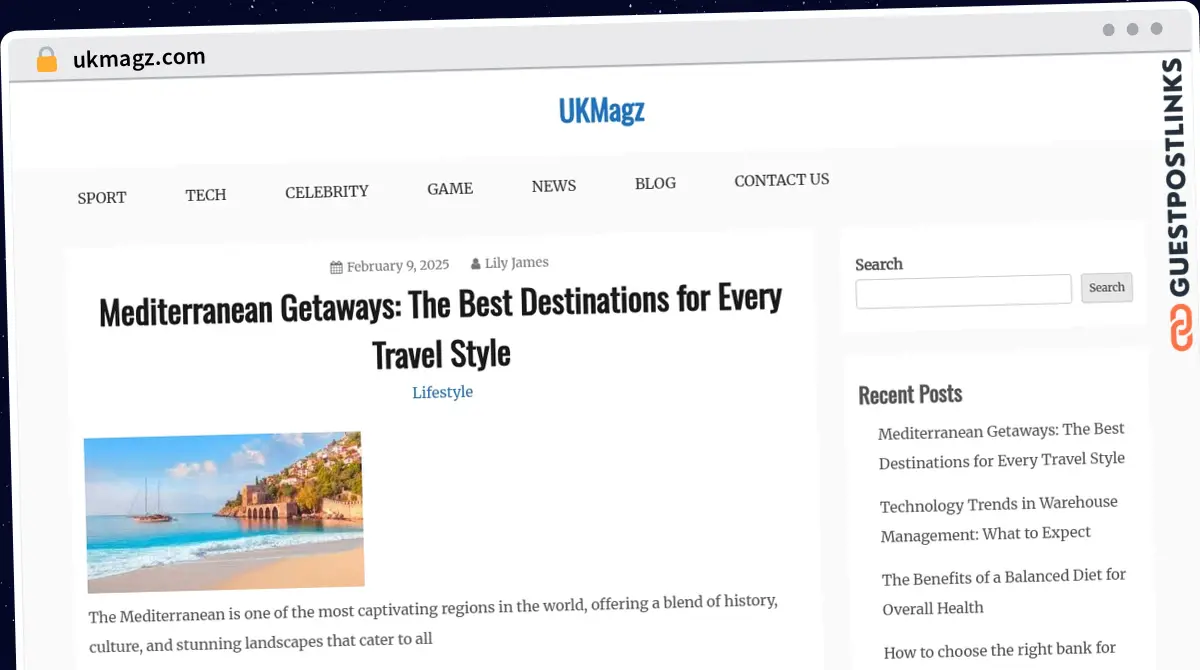Open the SPORT menu item

tap(101, 197)
